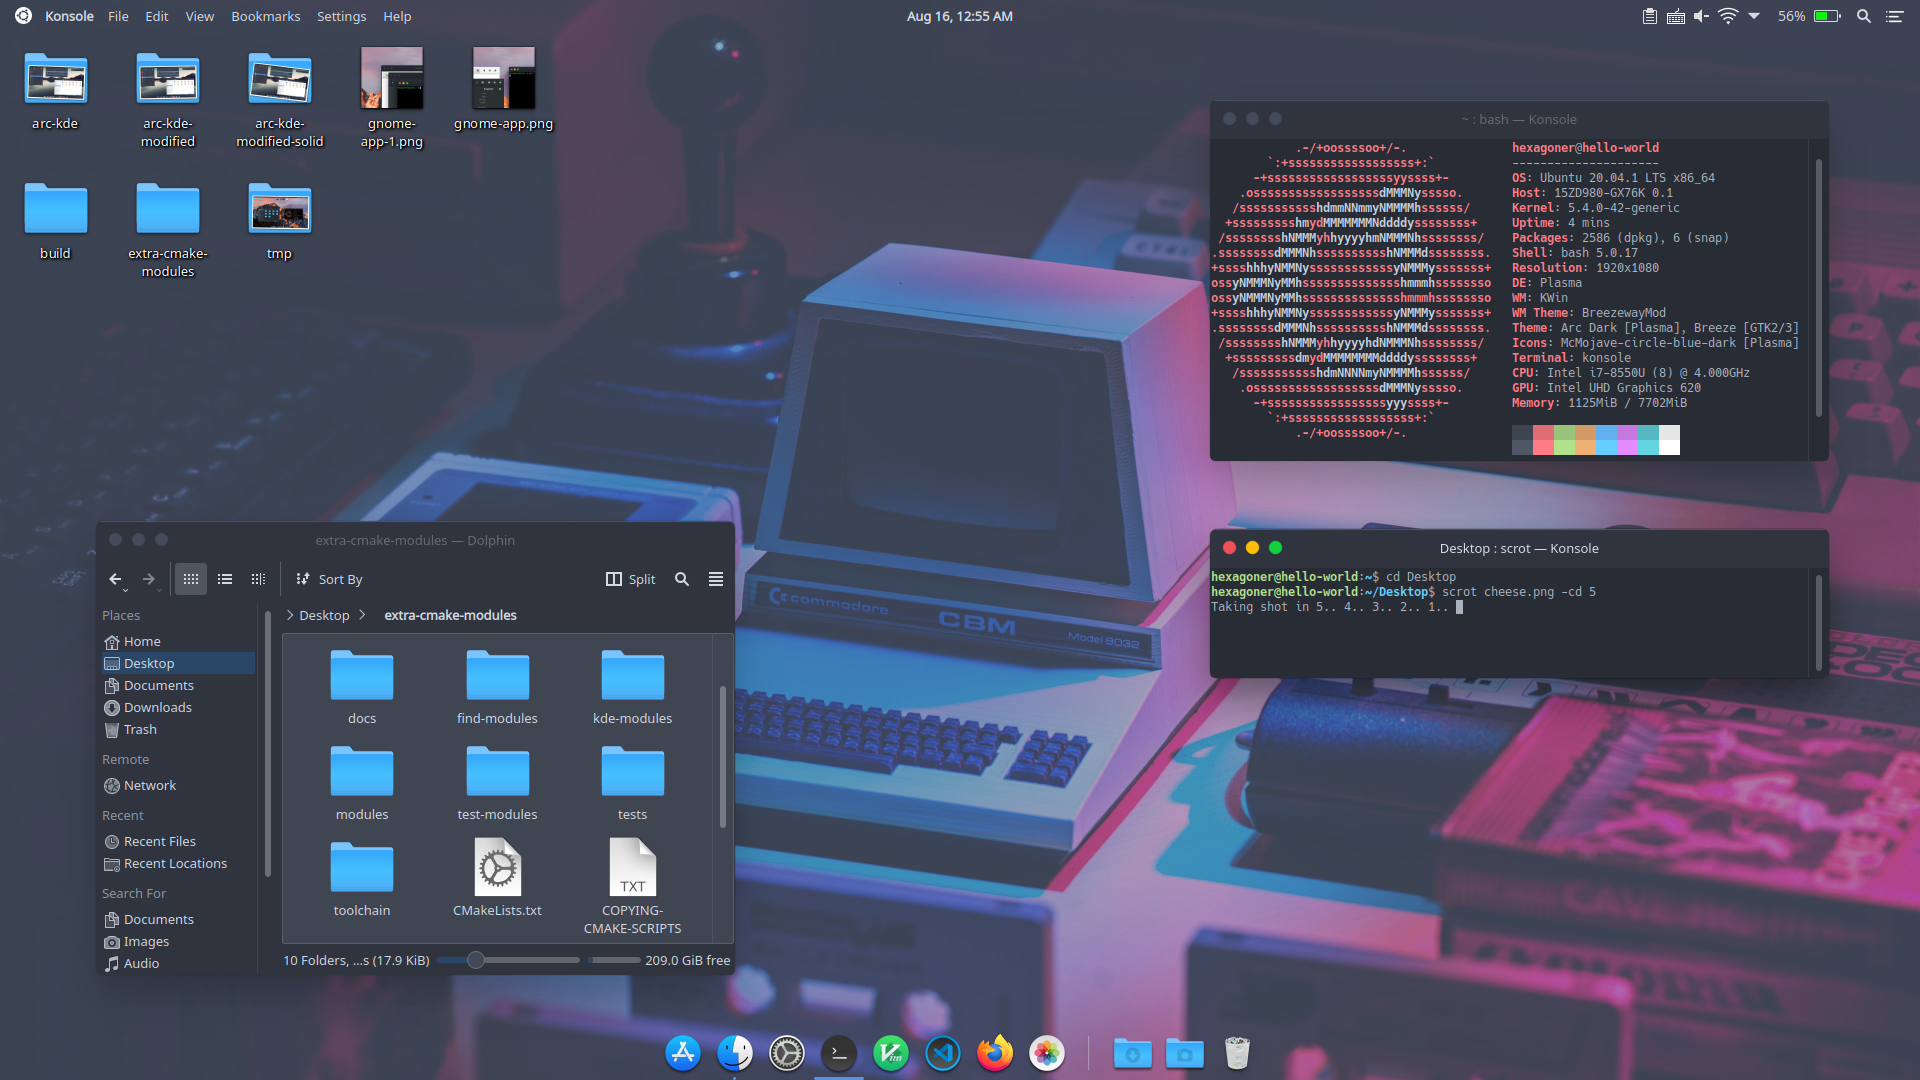Click extra-cmake-modules breadcrumb
The image size is (1920, 1080).
(x=450, y=615)
